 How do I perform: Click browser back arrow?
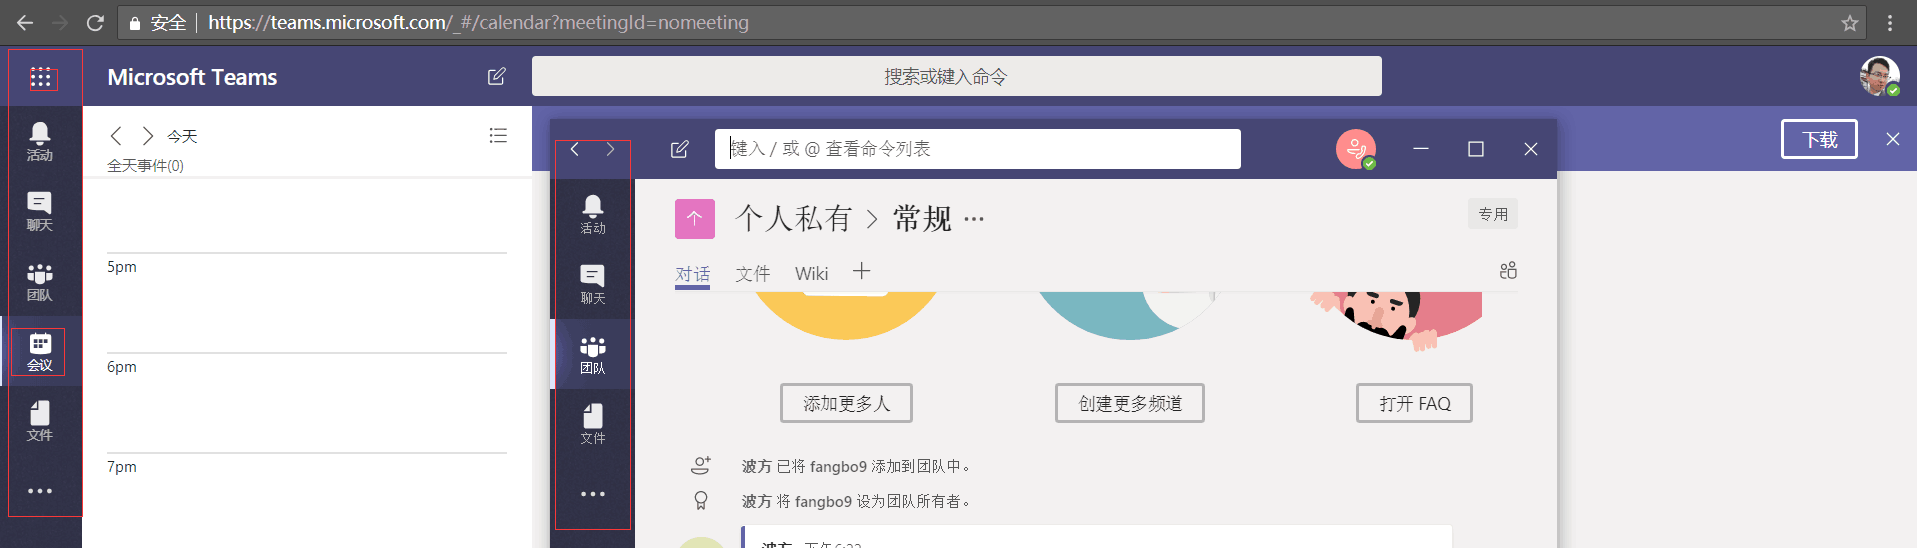[25, 22]
